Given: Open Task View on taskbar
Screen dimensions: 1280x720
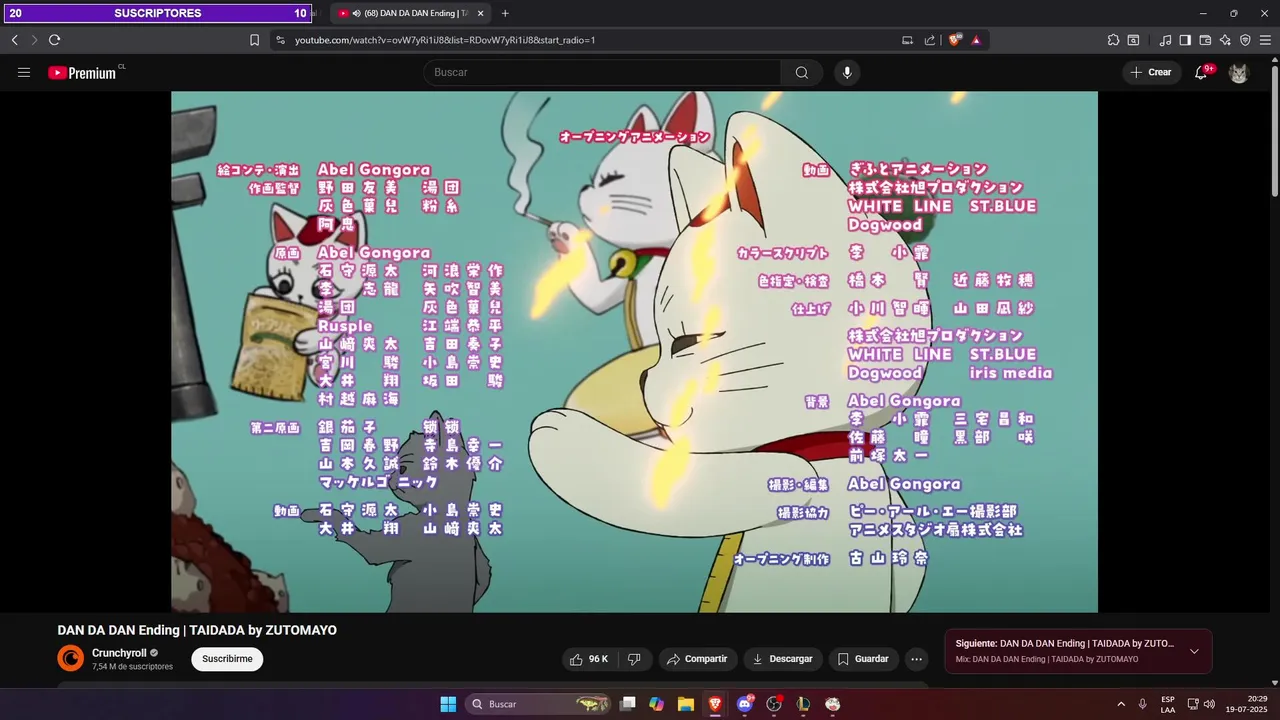Looking at the screenshot, I should pos(628,704).
